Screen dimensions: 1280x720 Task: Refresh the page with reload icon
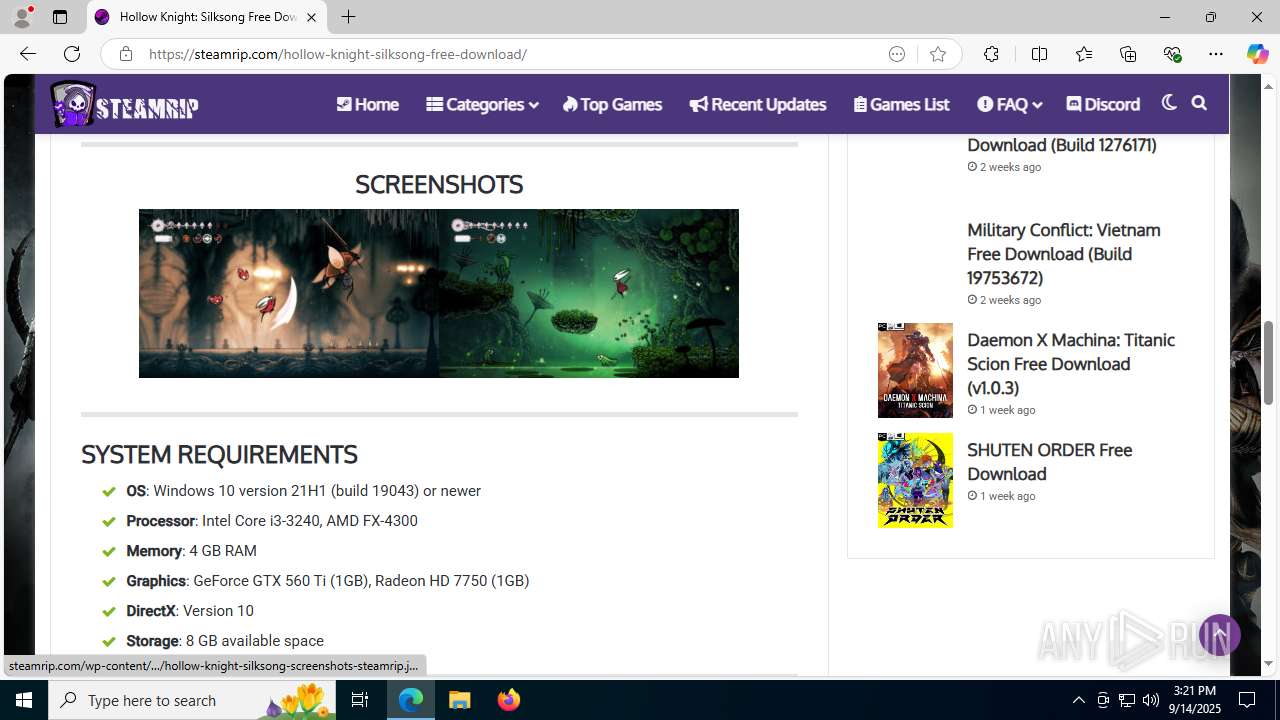(x=72, y=54)
